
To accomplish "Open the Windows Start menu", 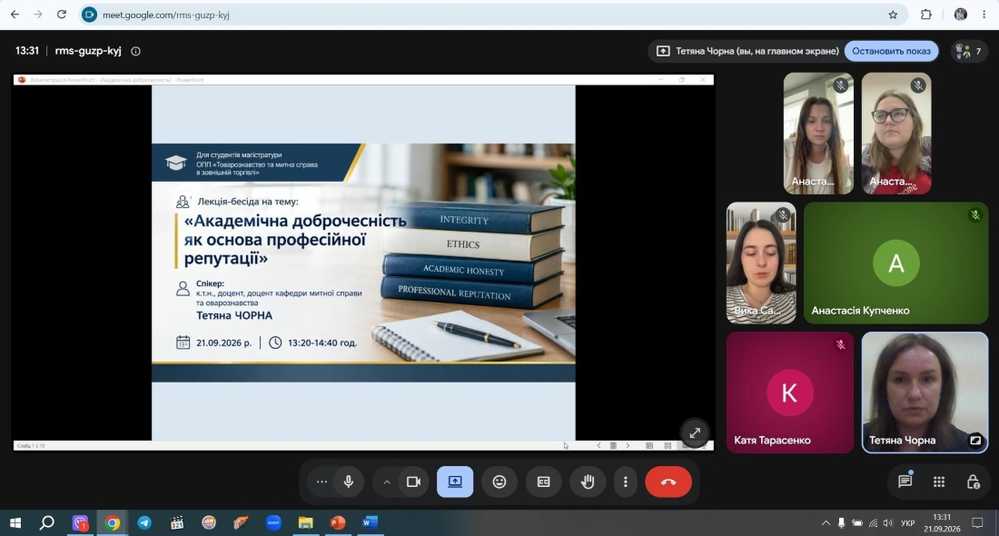I will coord(15,523).
